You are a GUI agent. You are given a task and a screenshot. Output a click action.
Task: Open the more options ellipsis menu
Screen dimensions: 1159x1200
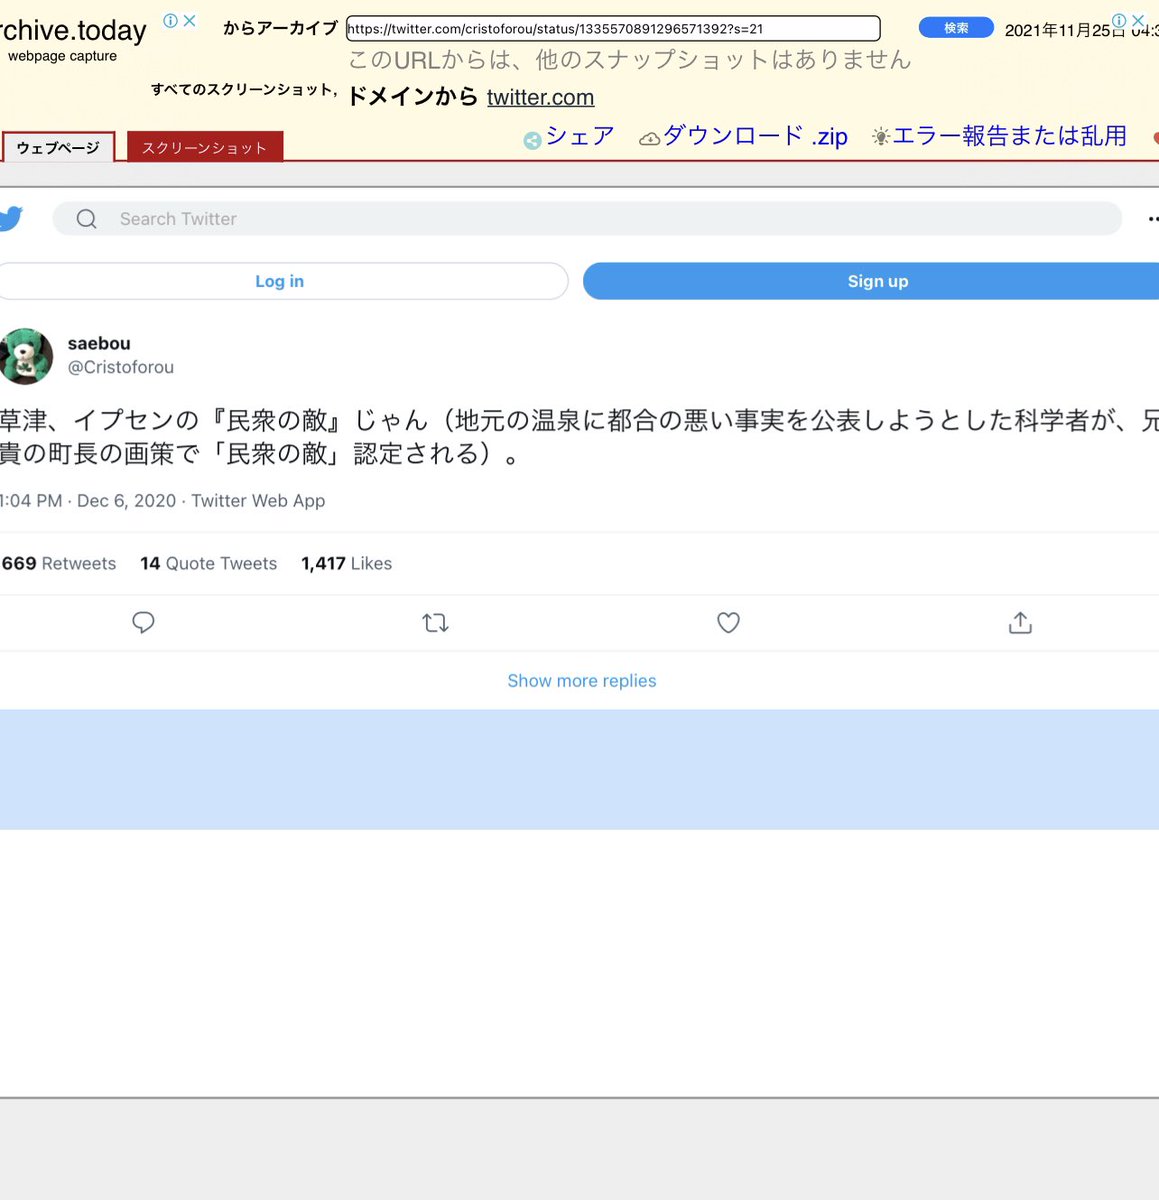[1153, 219]
